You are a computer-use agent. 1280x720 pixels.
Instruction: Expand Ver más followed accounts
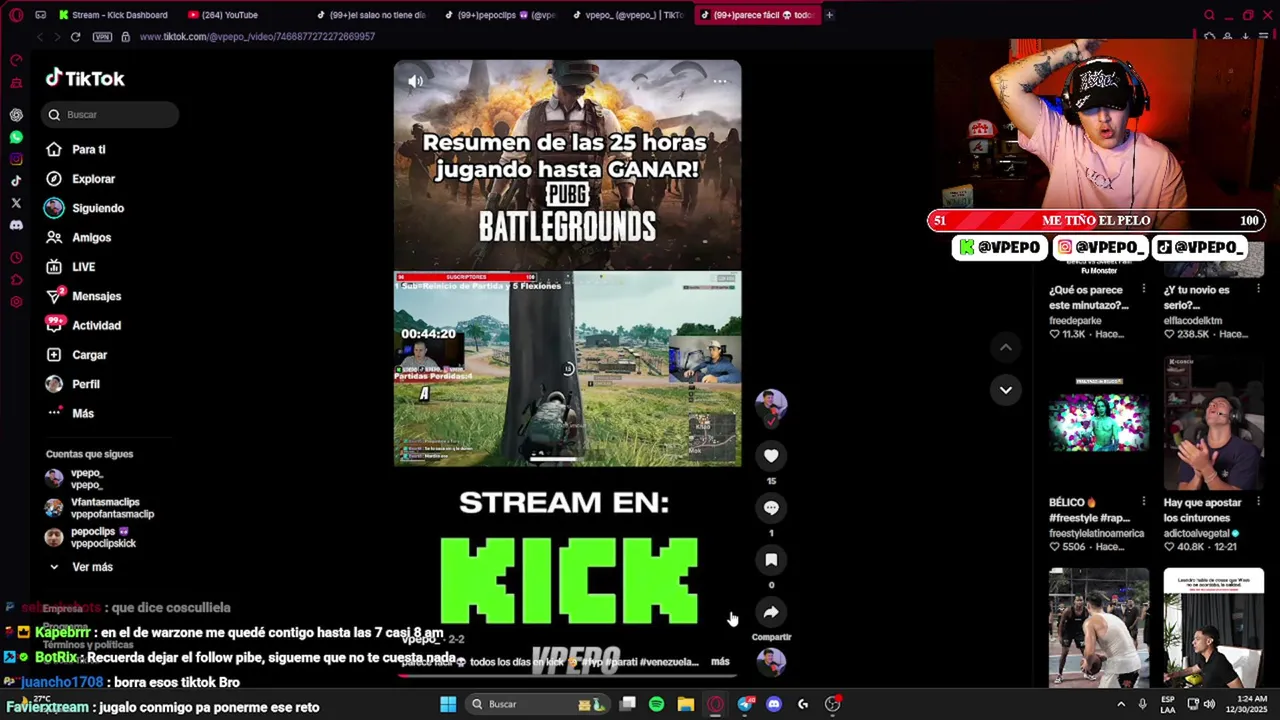point(80,567)
